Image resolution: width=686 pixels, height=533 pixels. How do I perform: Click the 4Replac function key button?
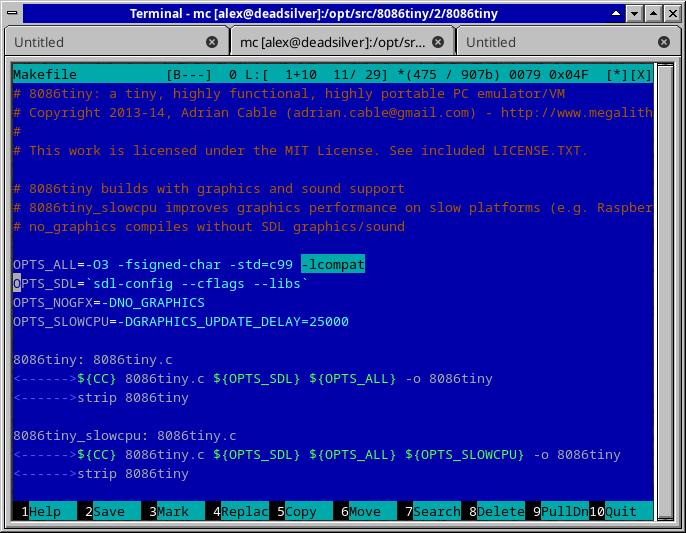[237, 511]
